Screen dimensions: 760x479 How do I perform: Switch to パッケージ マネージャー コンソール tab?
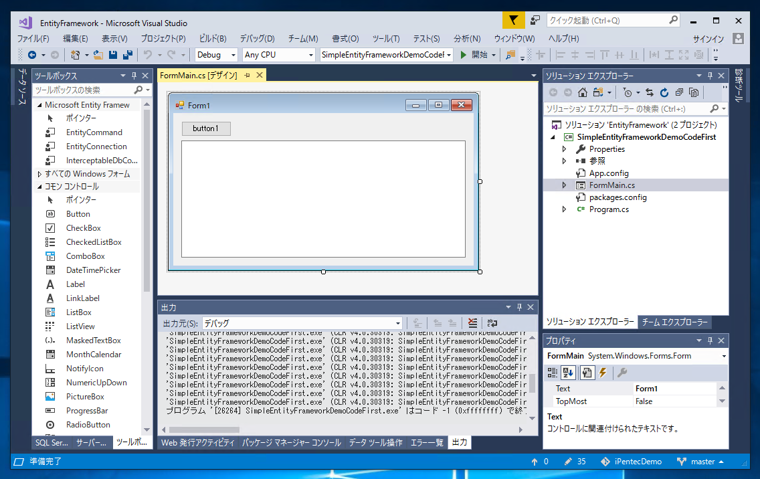pos(291,443)
